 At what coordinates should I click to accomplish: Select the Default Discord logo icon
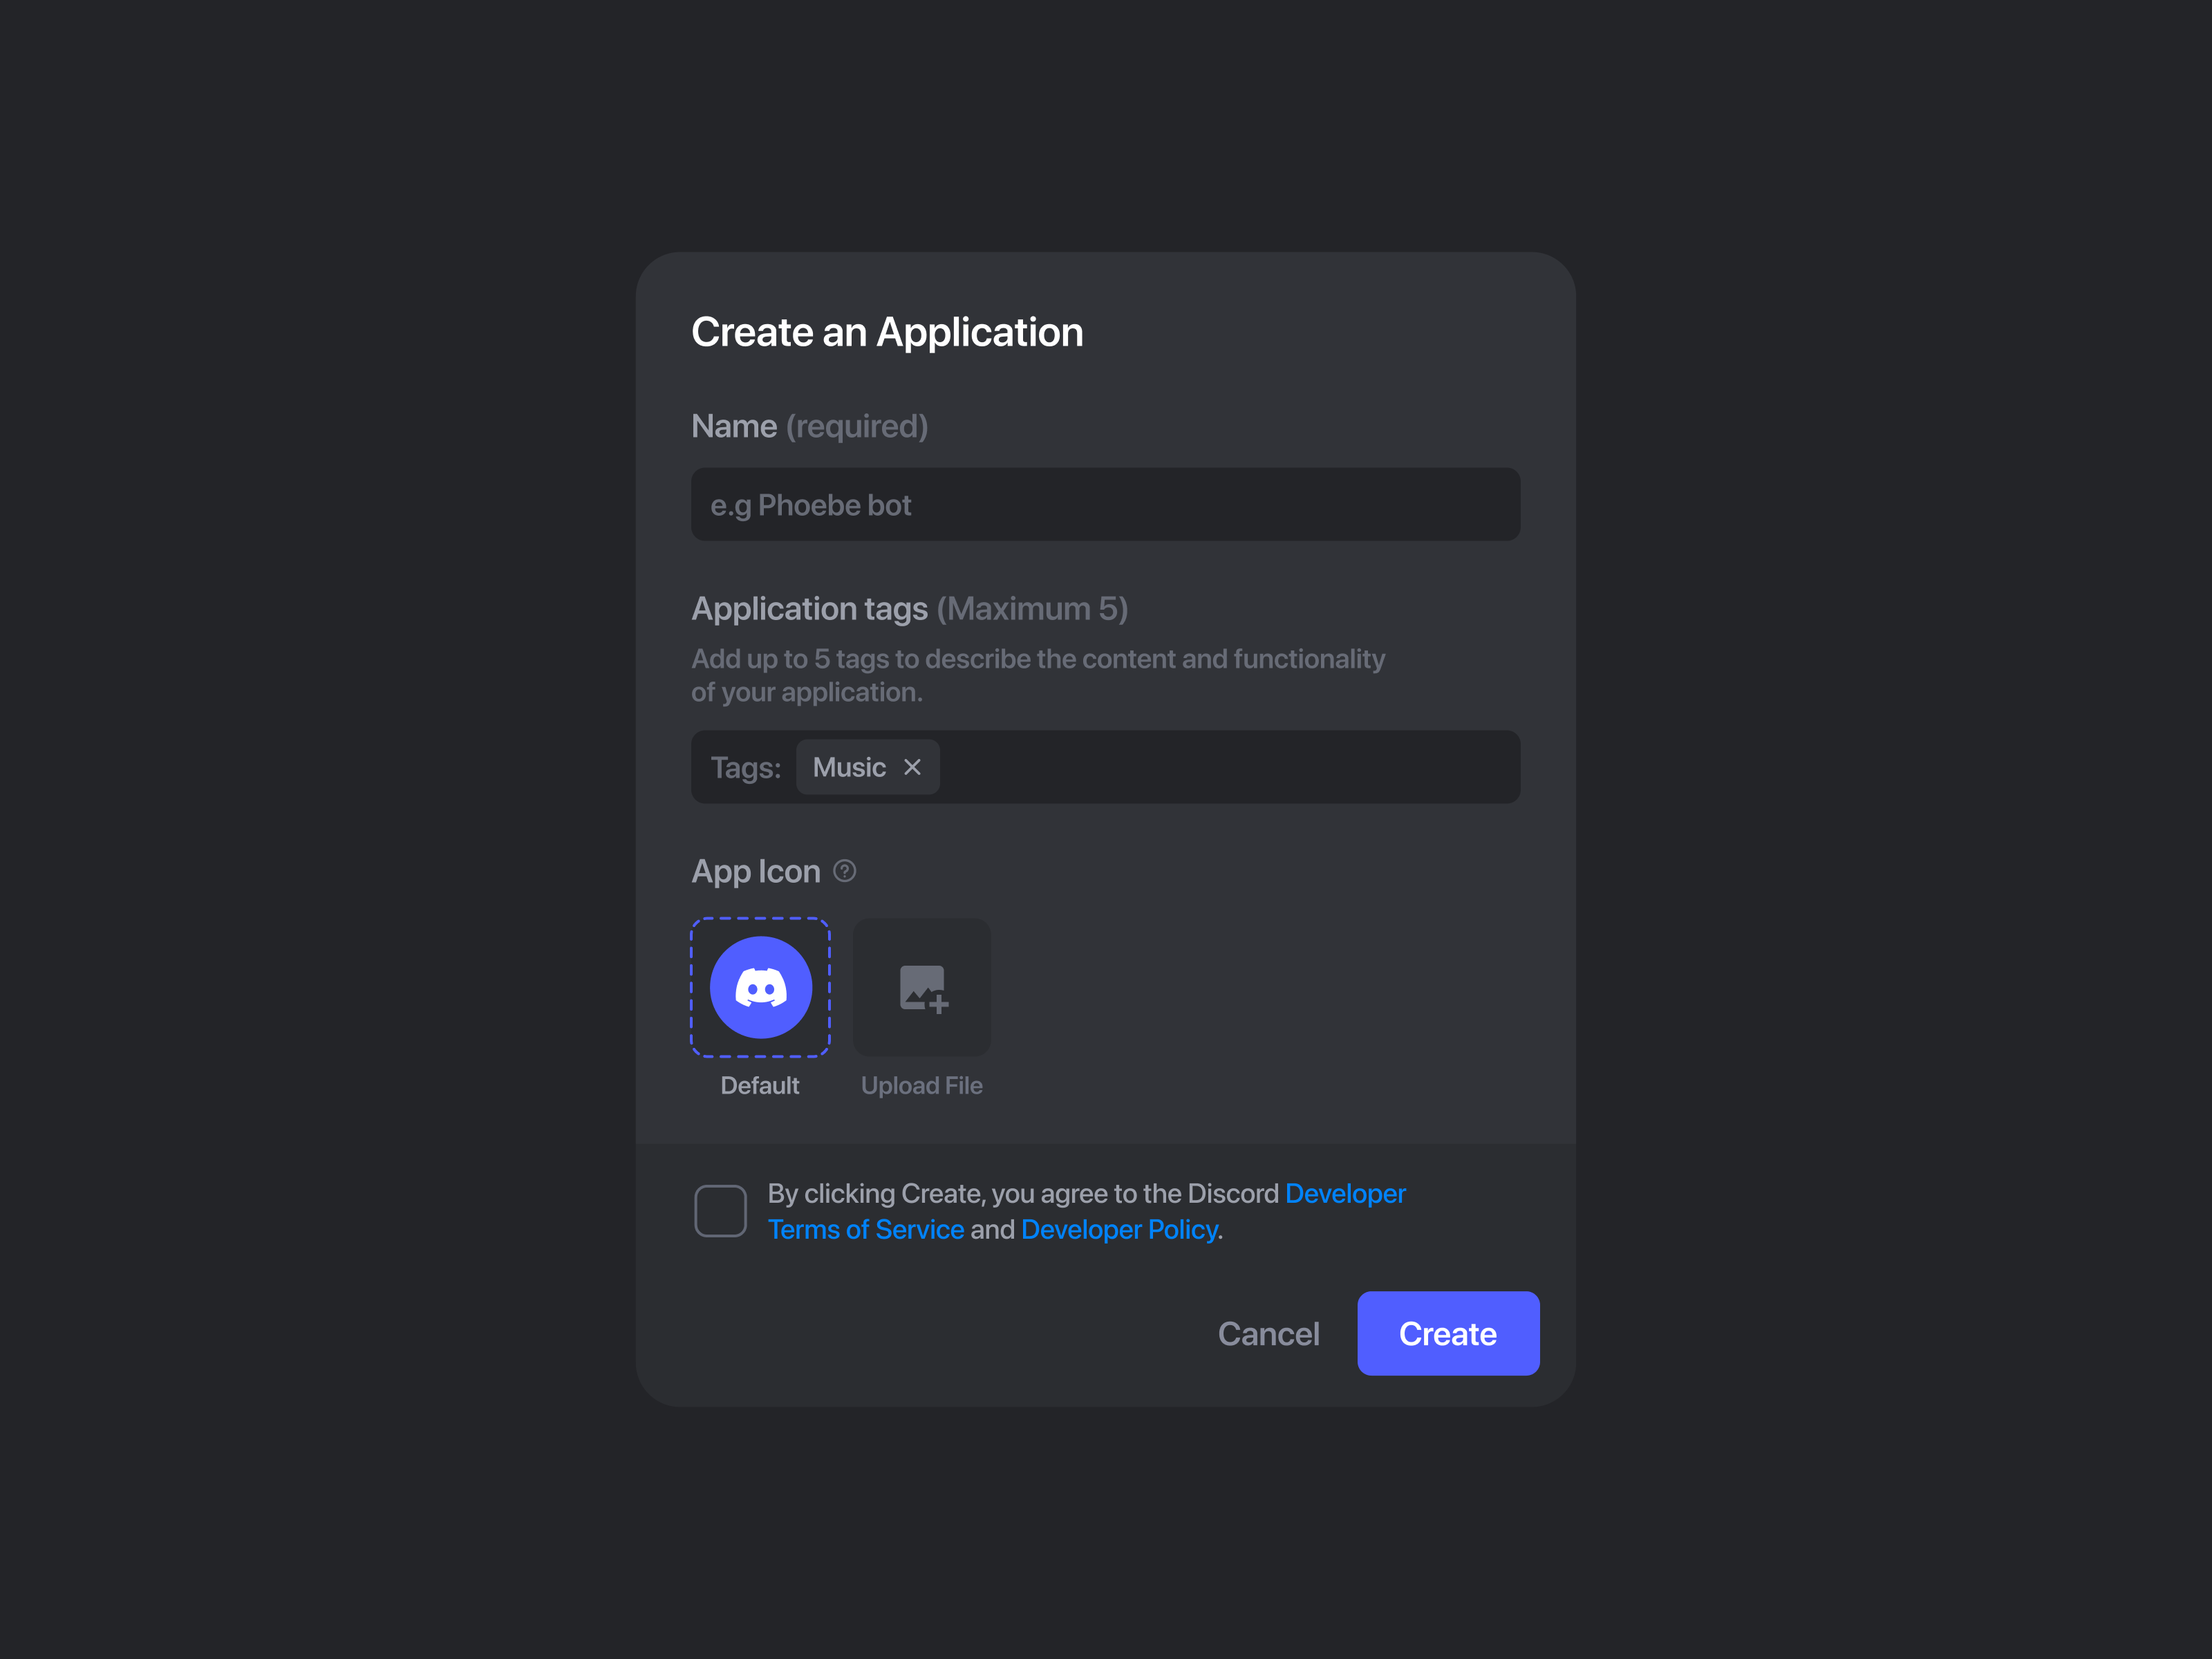(x=760, y=987)
